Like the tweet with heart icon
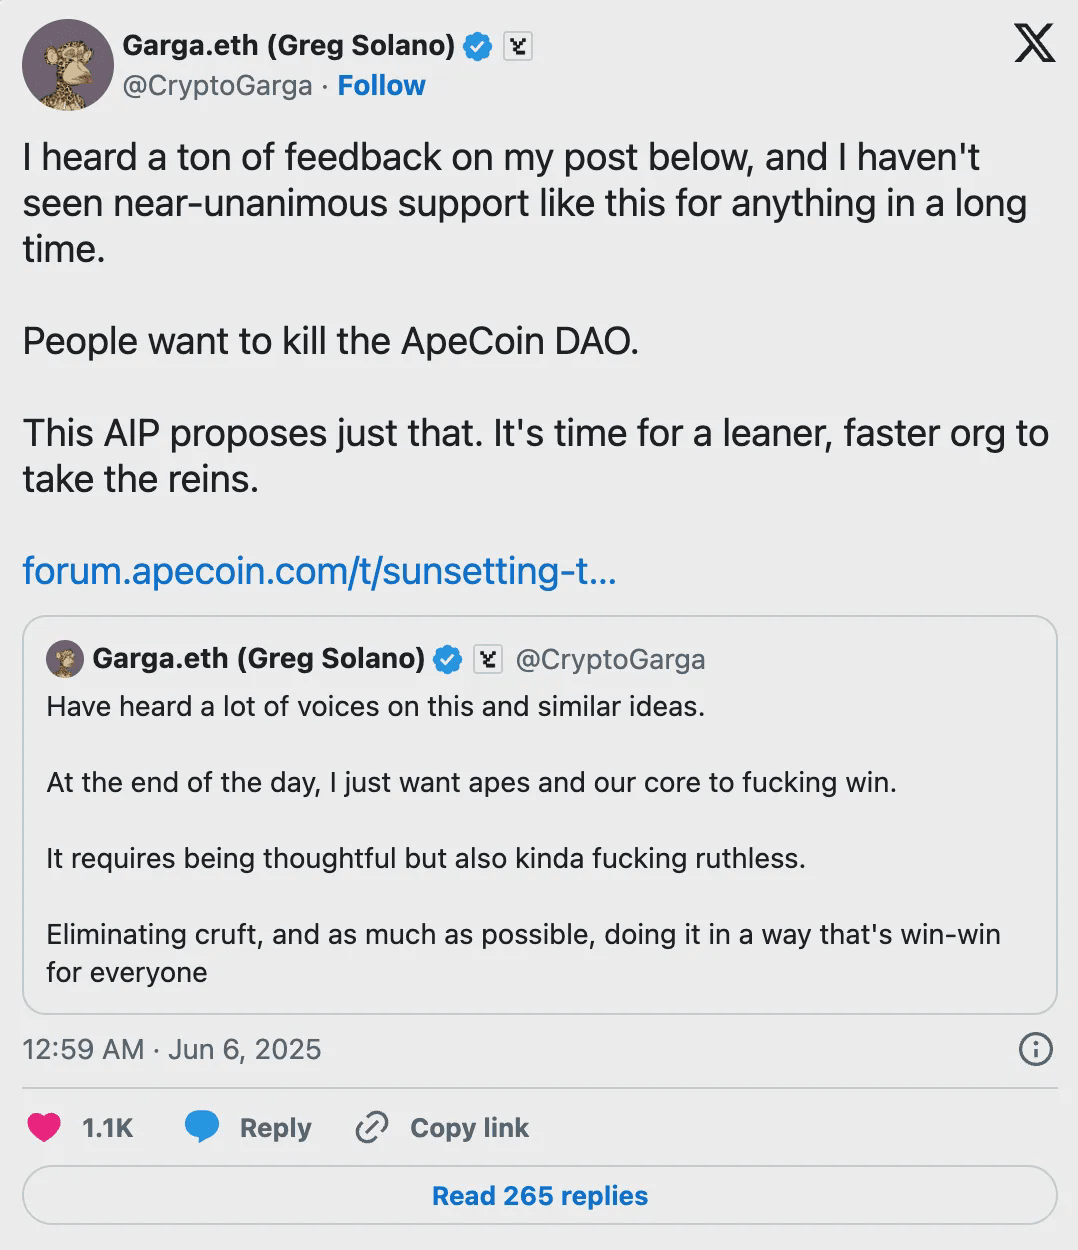1078x1250 pixels. (x=44, y=1127)
